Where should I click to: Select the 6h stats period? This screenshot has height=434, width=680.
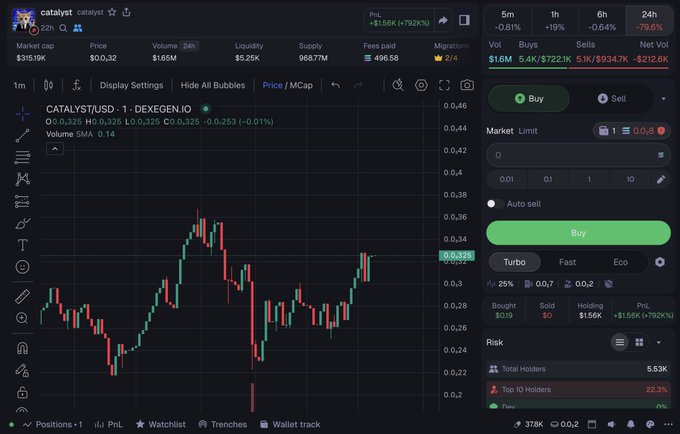pos(602,21)
